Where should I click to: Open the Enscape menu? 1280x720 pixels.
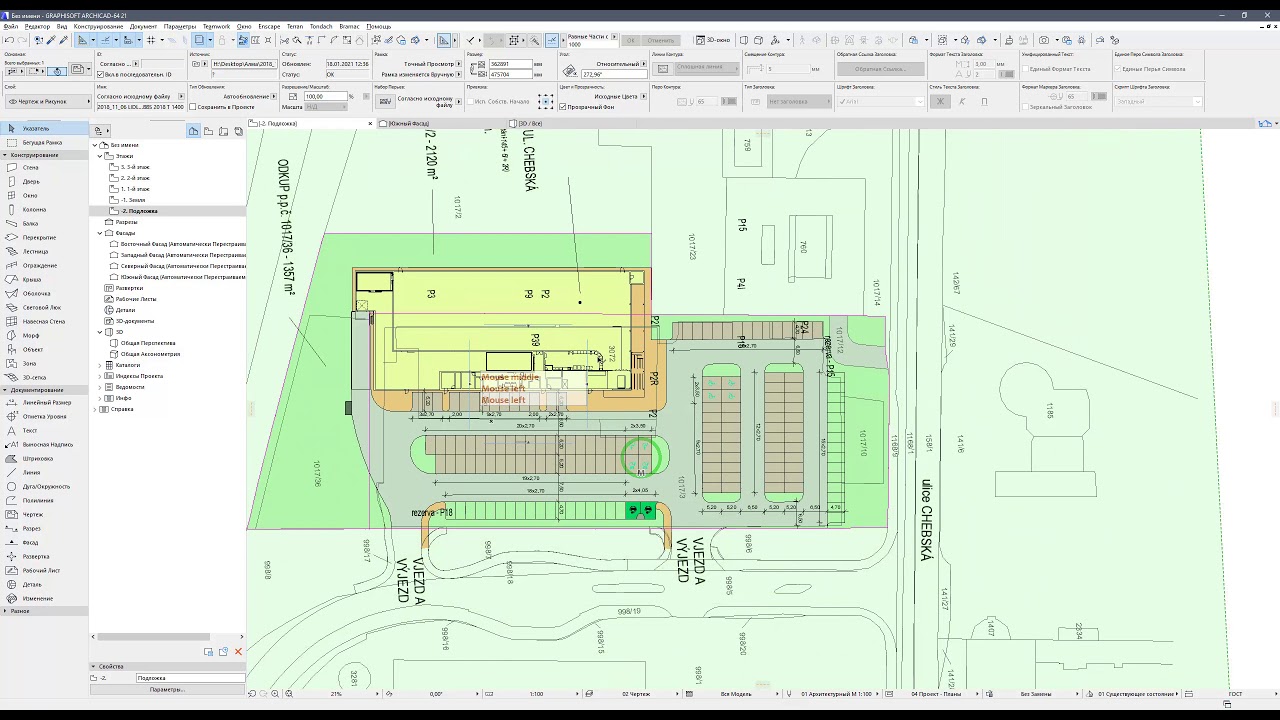click(269, 27)
